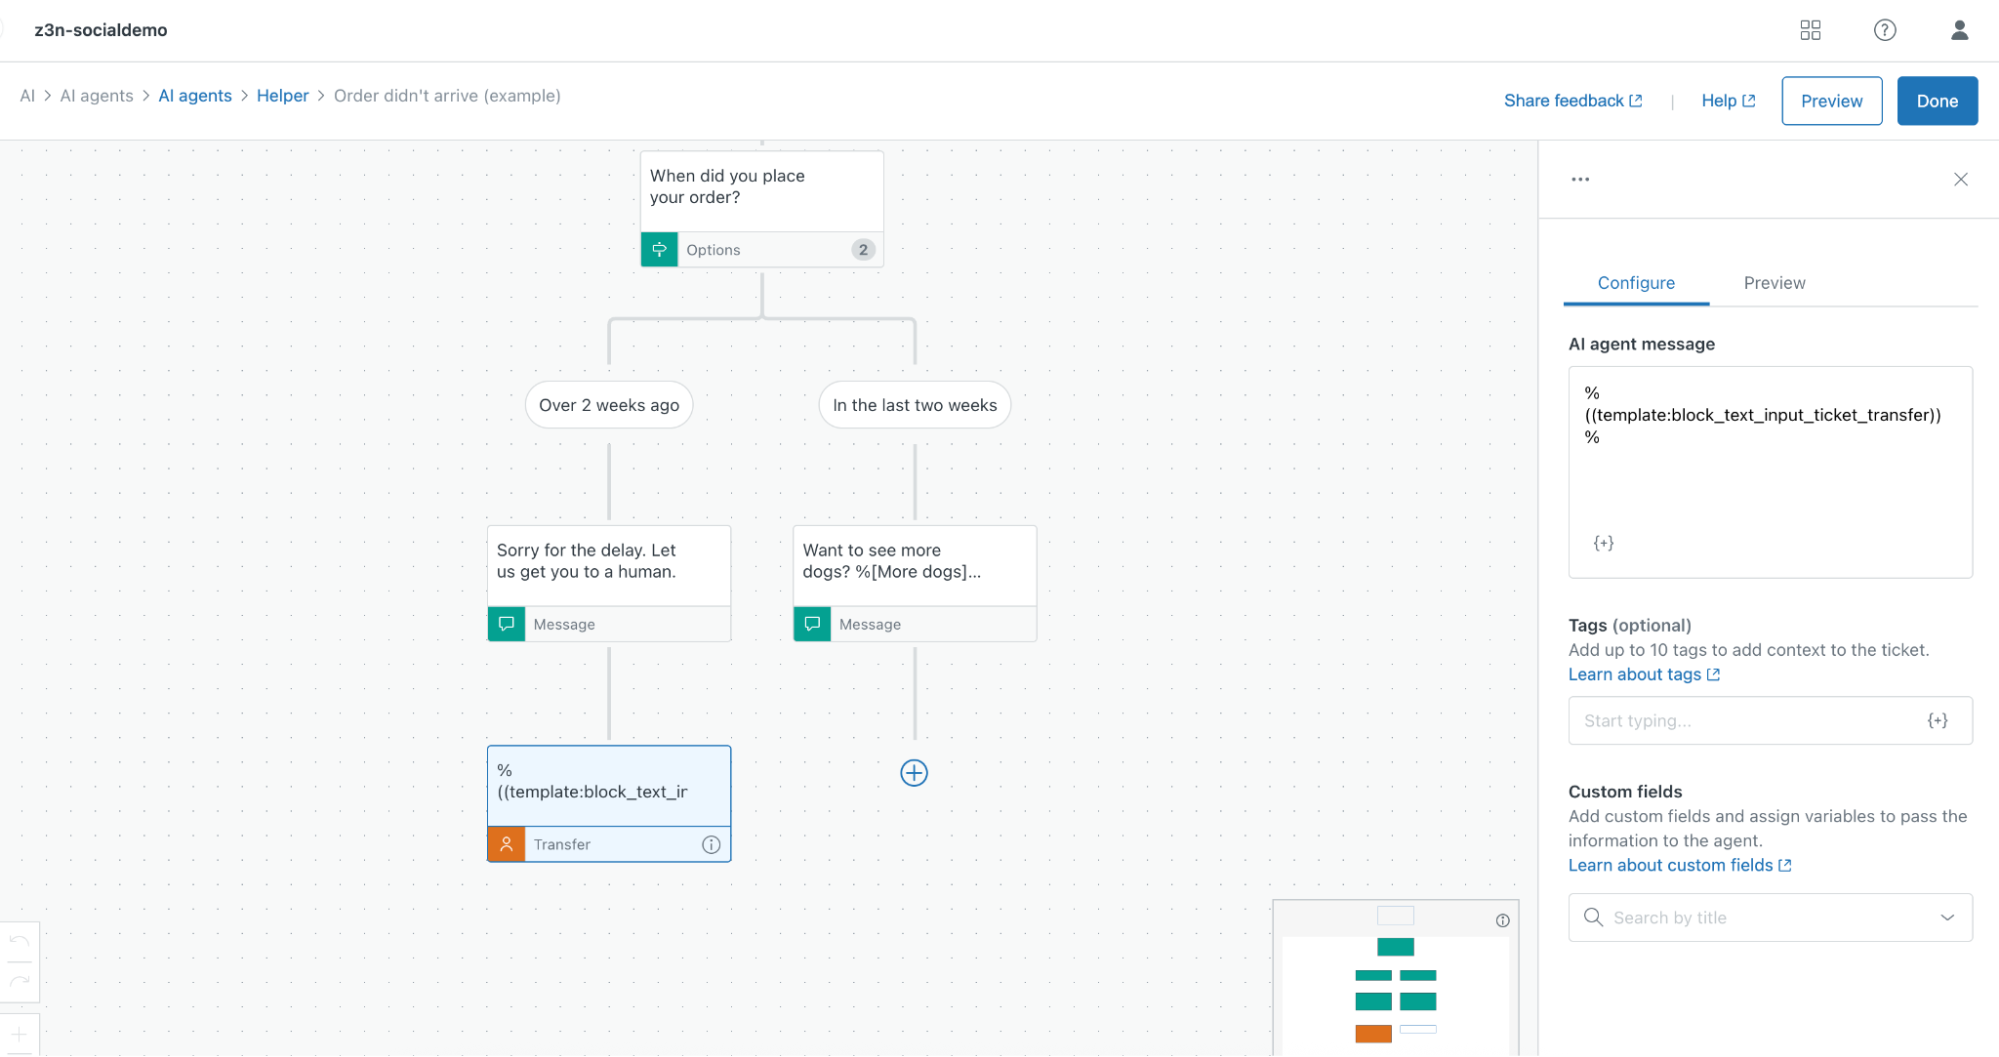Click the help question mark icon
This screenshot has height=1057, width=1999.
(1884, 30)
